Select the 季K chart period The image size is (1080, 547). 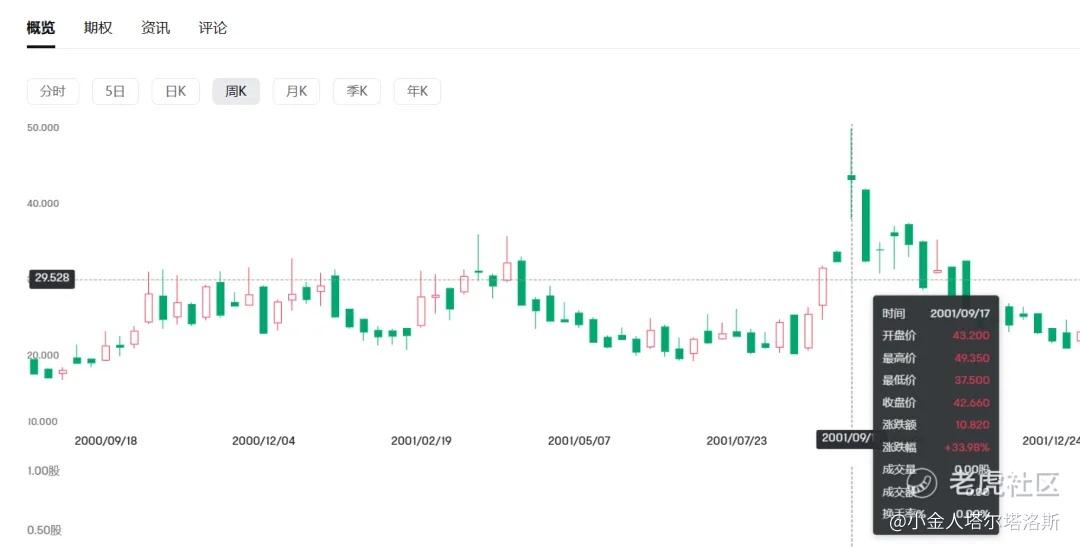[x=357, y=91]
